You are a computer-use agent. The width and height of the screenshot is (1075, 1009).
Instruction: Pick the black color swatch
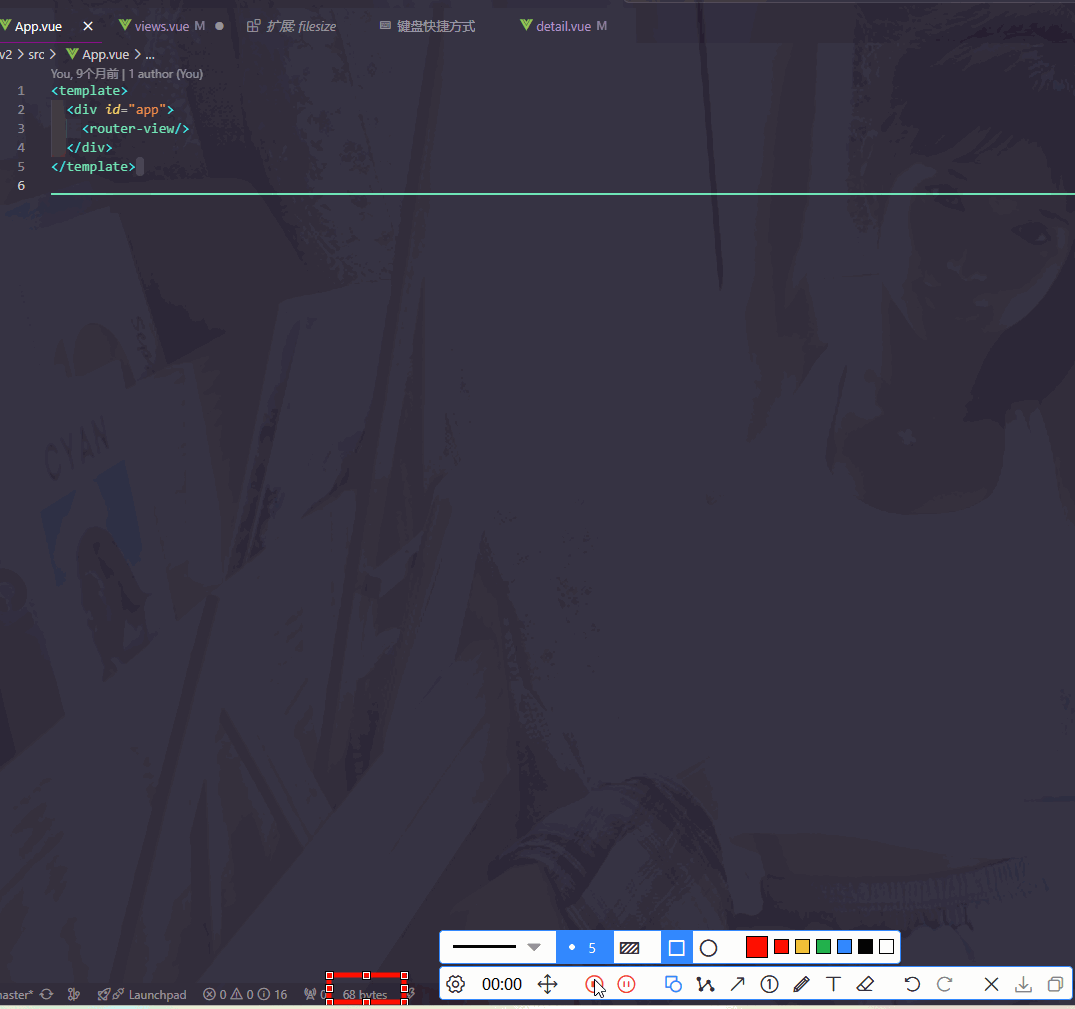click(x=865, y=947)
